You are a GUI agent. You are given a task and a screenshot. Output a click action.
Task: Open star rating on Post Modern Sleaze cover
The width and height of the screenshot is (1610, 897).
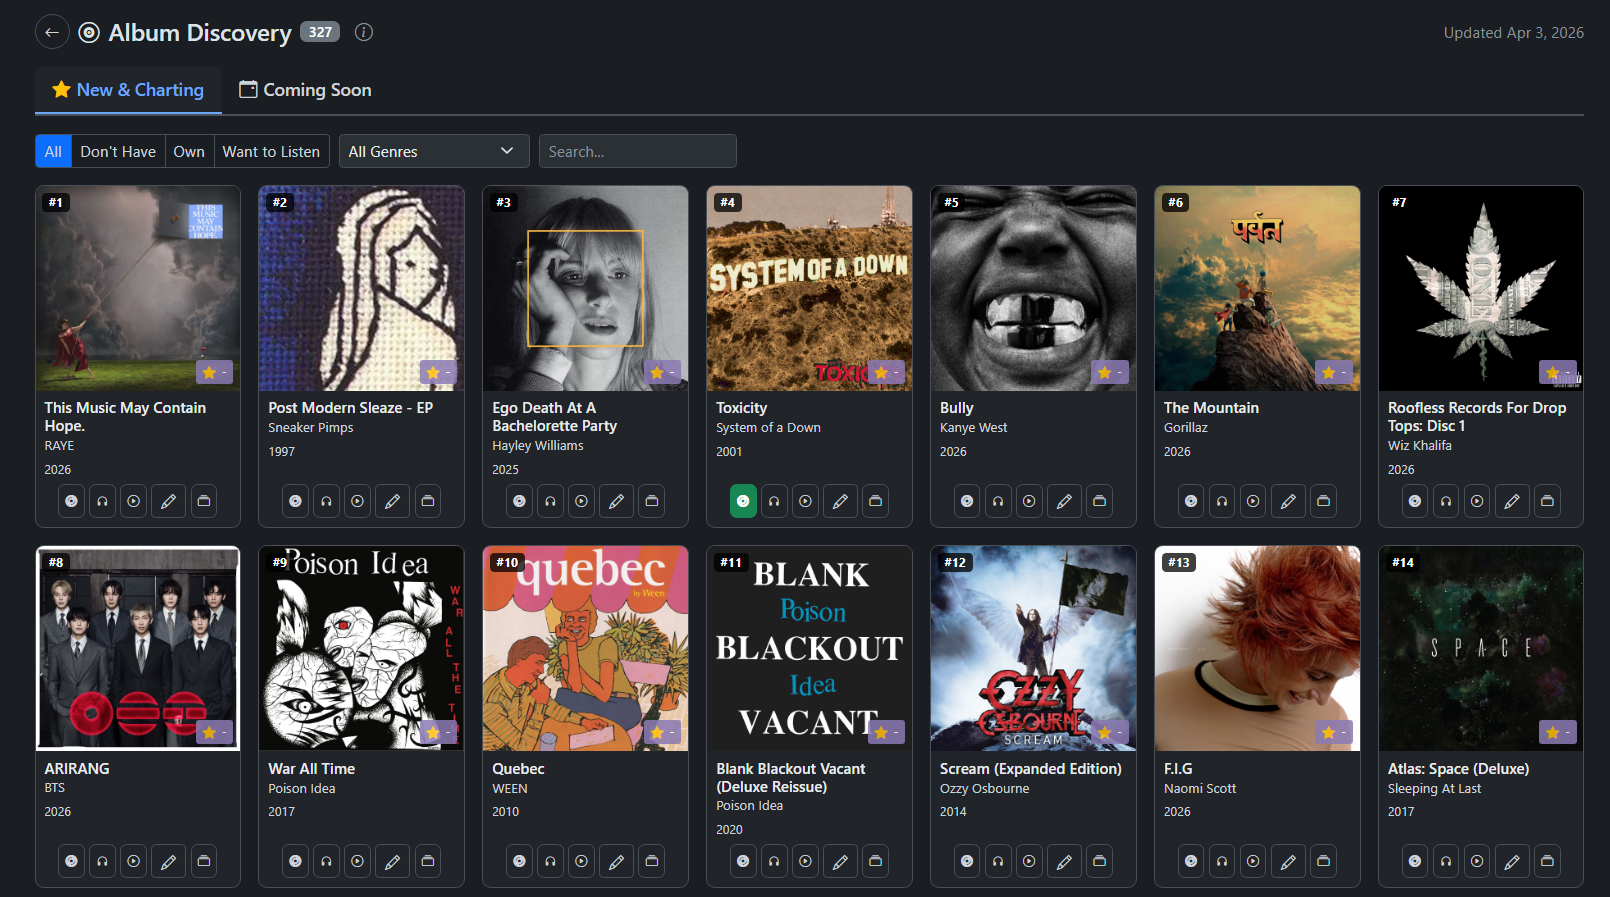pos(438,372)
